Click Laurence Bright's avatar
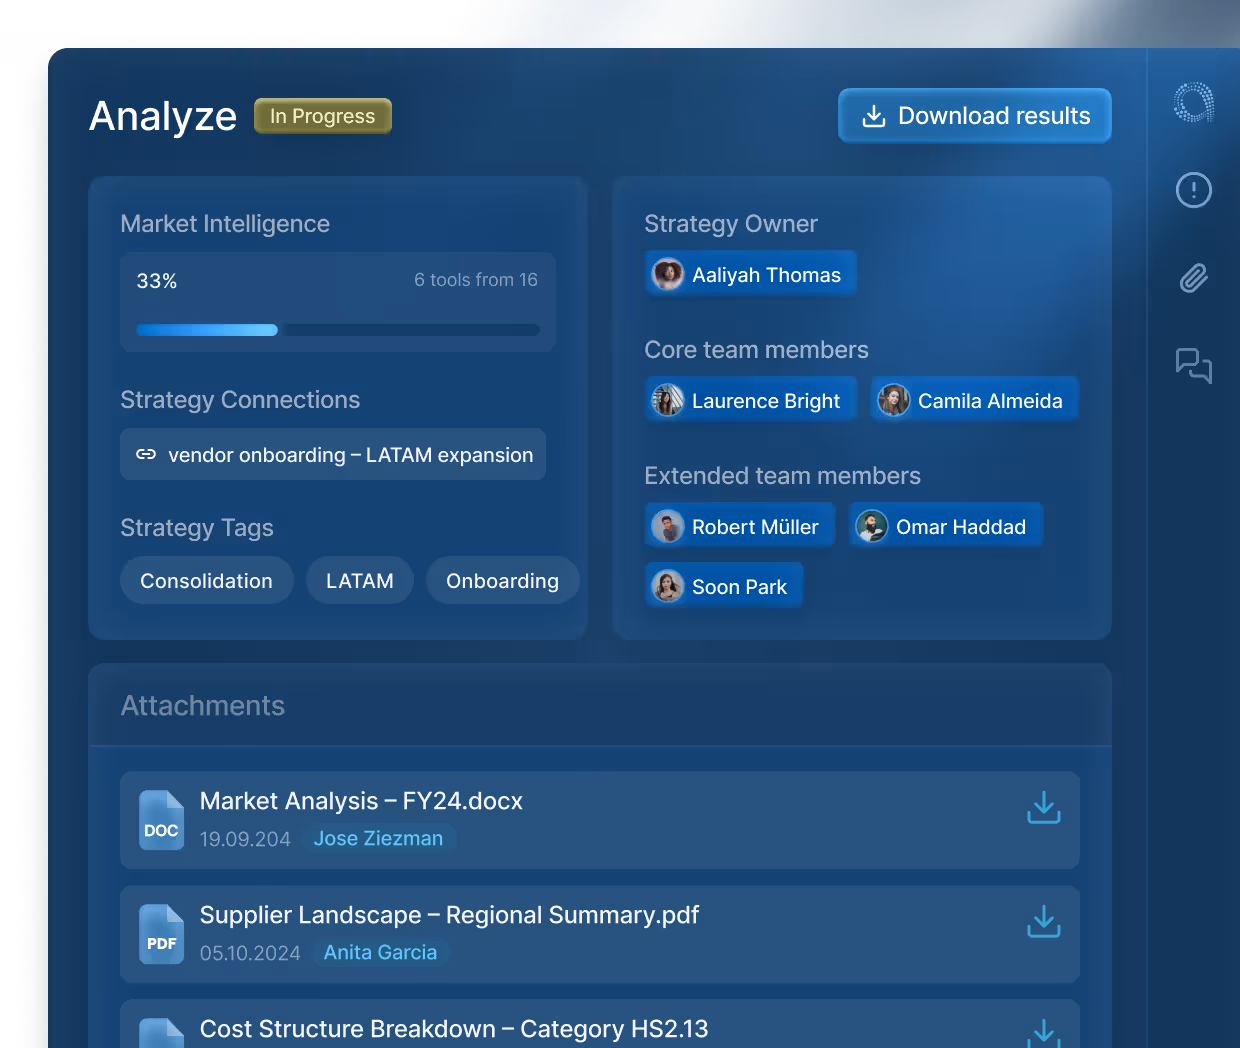Screen dimensions: 1240x1048 667,400
